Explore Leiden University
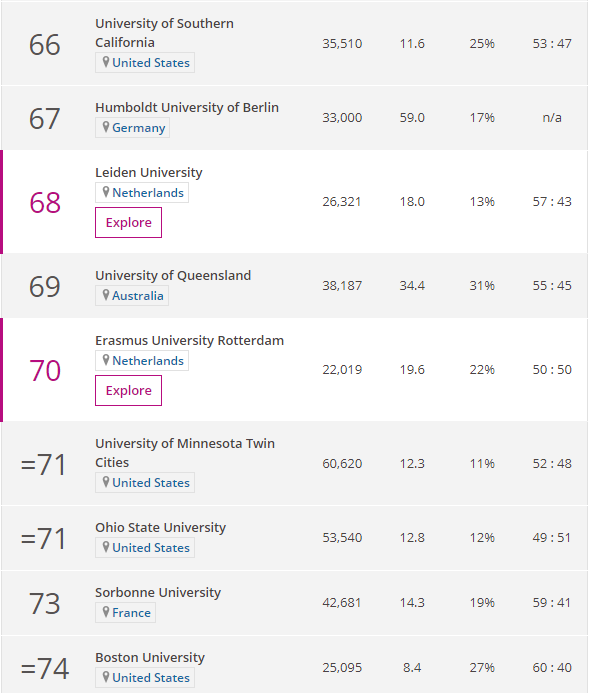This screenshot has width=591, height=693. click(x=129, y=222)
